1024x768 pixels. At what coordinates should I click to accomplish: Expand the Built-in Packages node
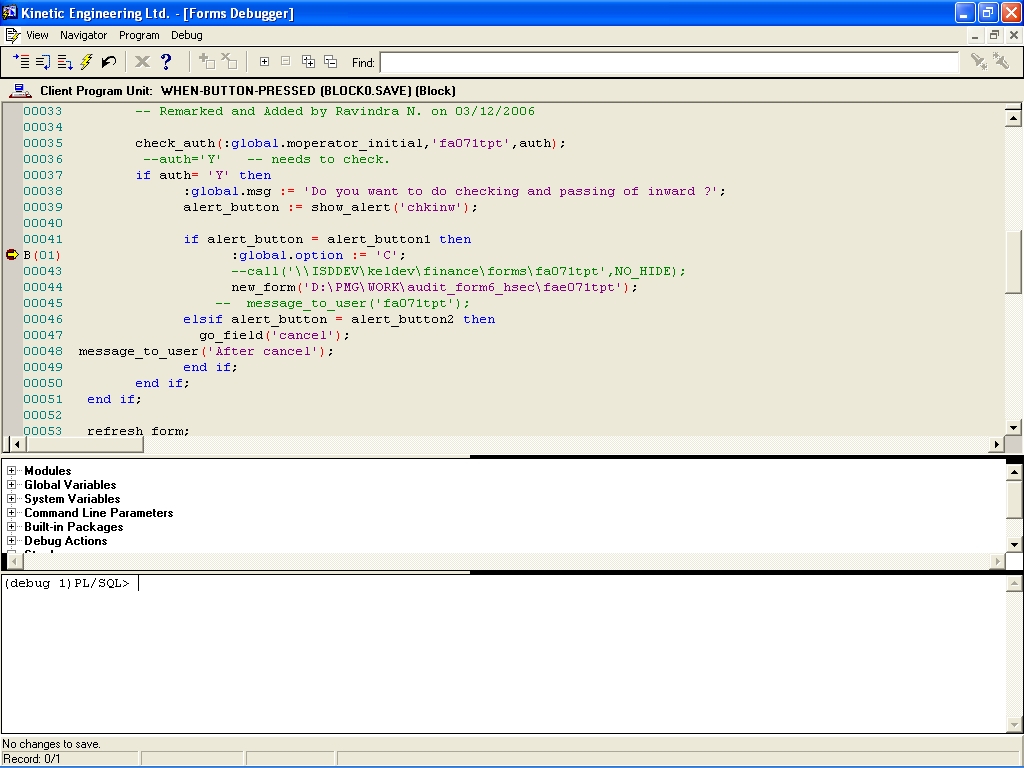point(12,527)
